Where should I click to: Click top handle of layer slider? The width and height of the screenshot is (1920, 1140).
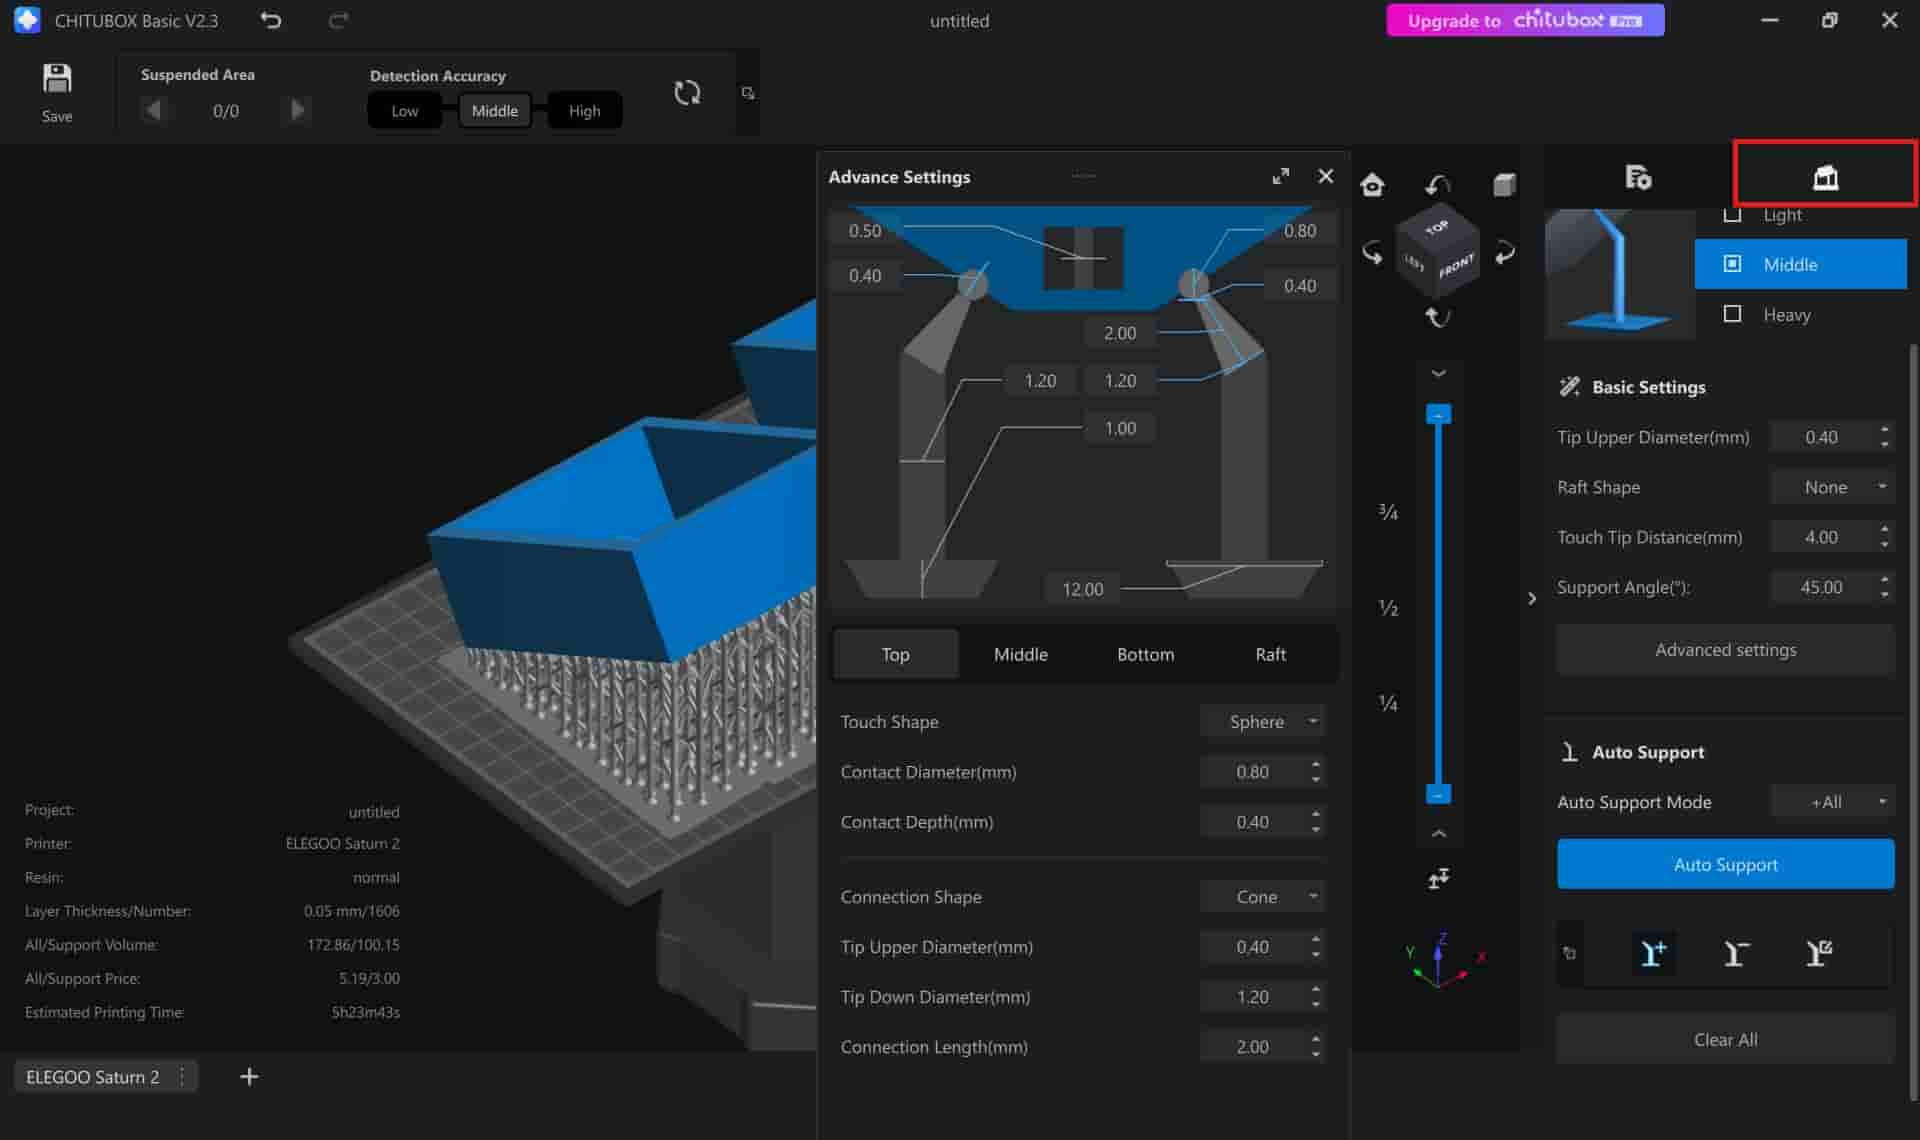click(x=1438, y=414)
